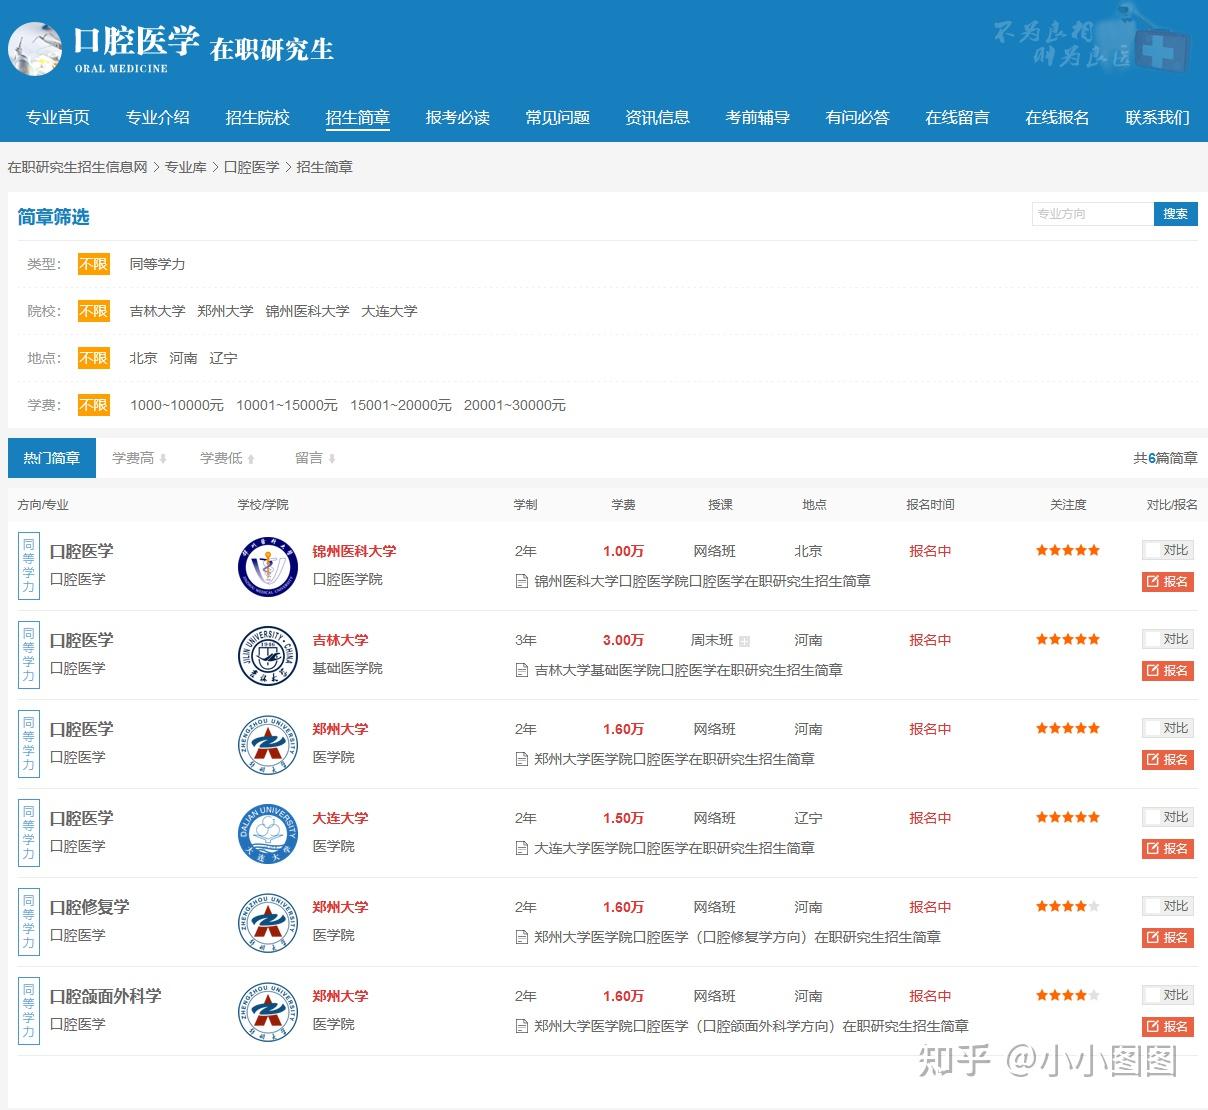The width and height of the screenshot is (1208, 1110).
Task: Tick the 对比 checkbox for 吉林大学
Action: coord(1151,639)
